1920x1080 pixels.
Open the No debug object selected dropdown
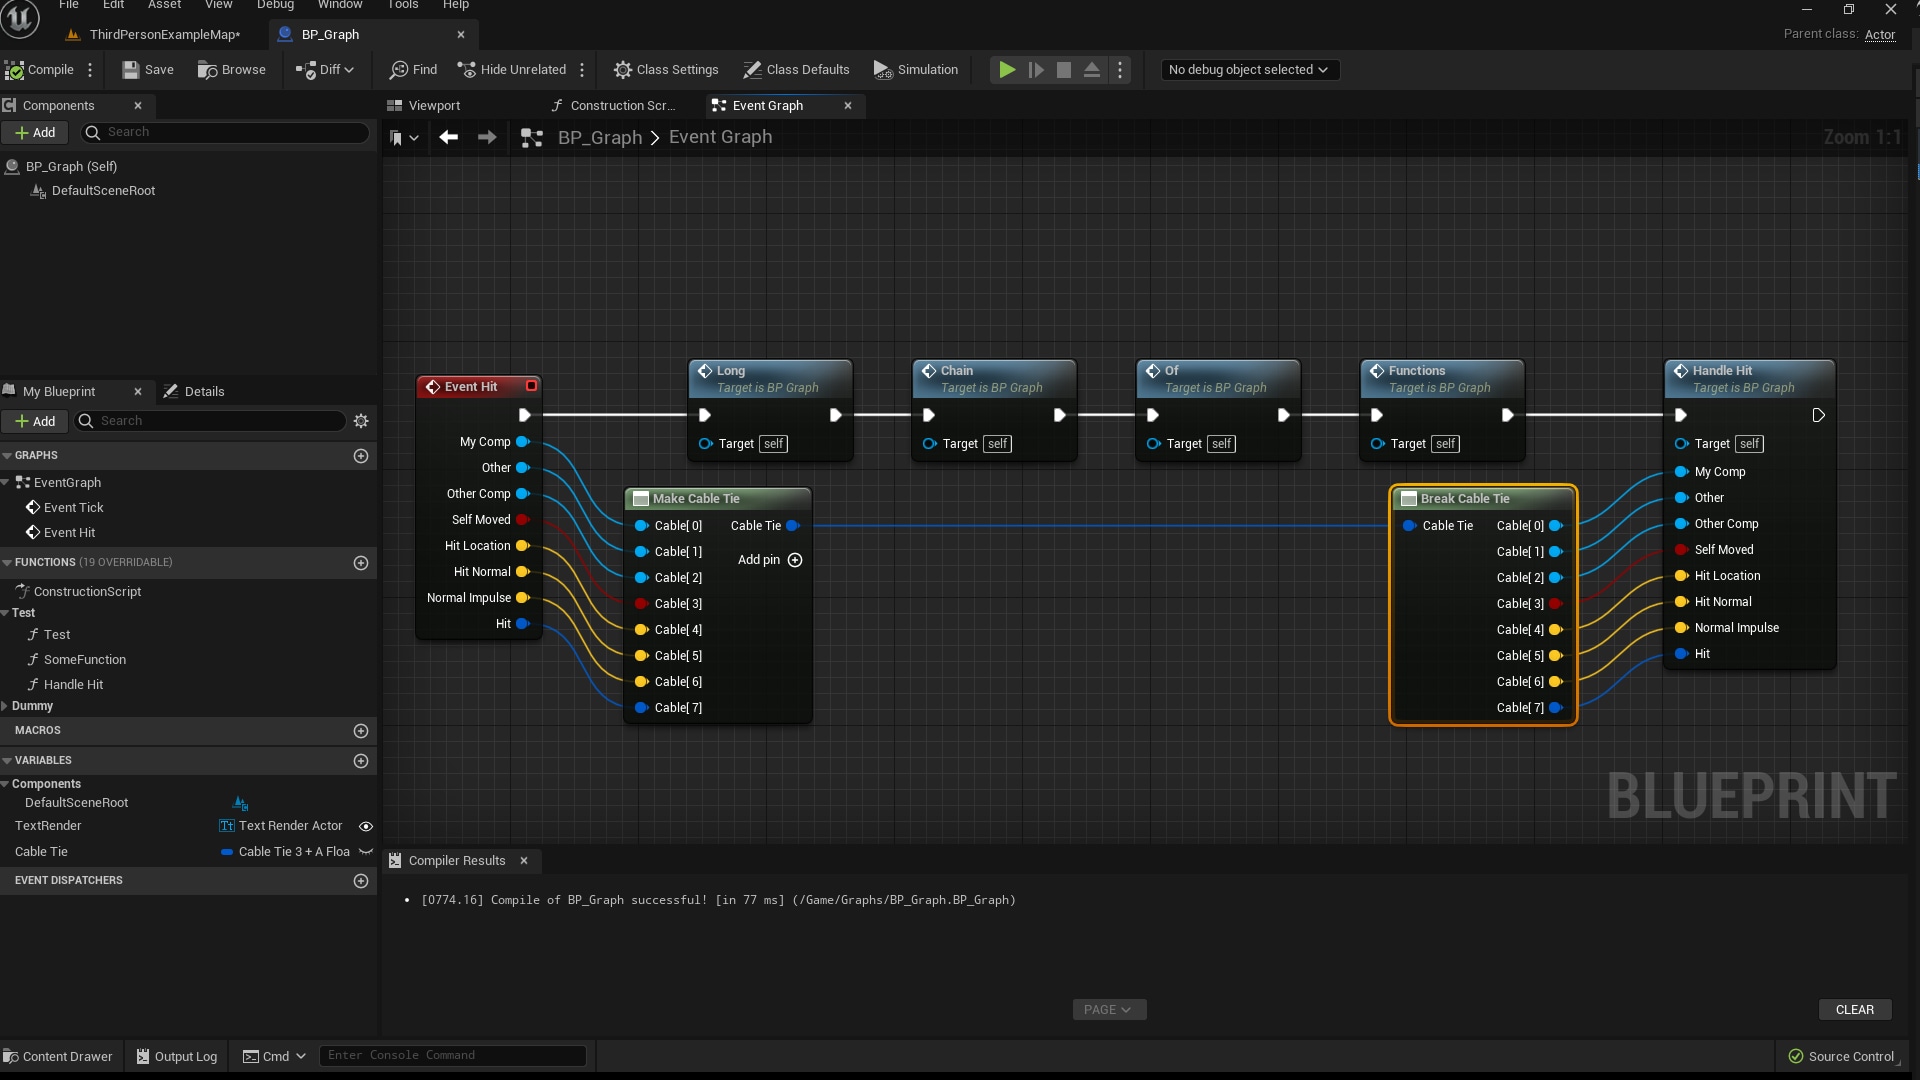point(1249,69)
